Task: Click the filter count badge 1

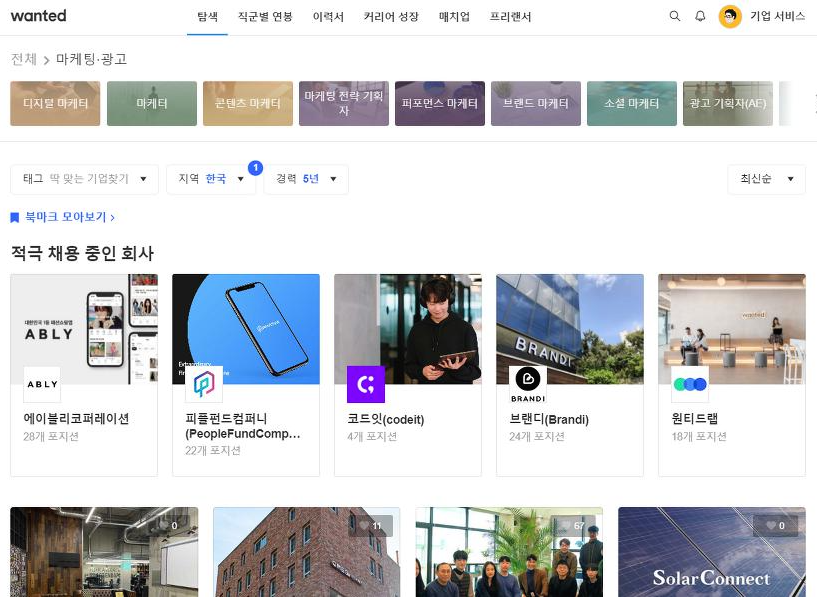Action: tap(255, 168)
